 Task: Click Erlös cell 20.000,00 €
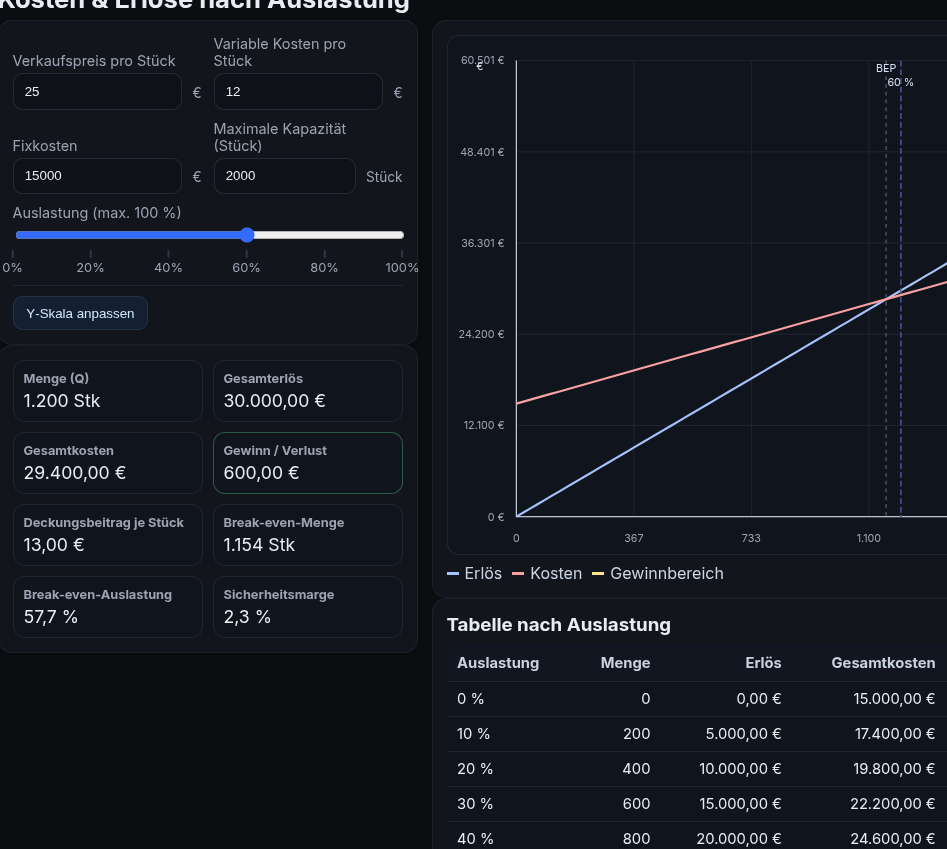739,839
